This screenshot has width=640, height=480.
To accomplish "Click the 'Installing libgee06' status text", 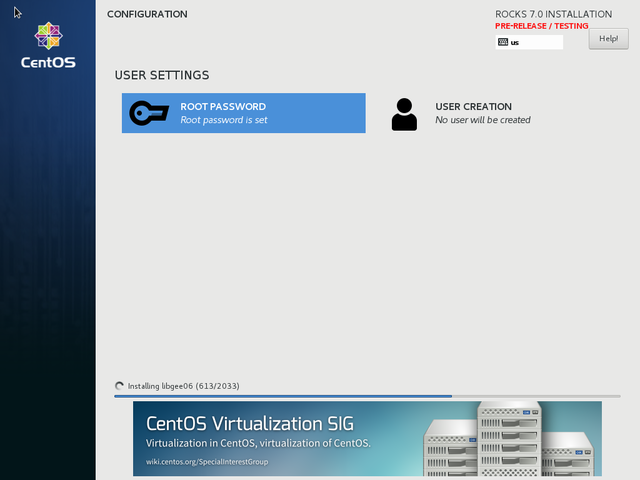I will point(183,386).
